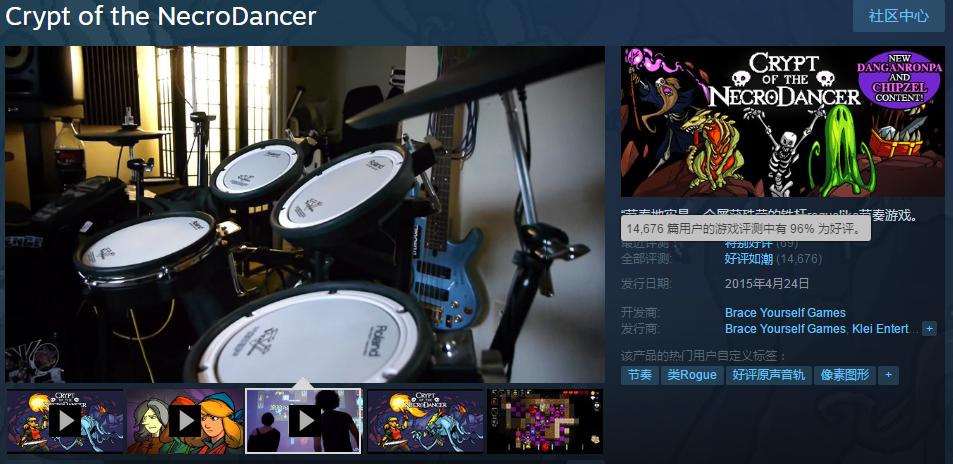Image resolution: width=953 pixels, height=464 pixels.
Task: Select the 好评原声音轨 tag
Action: 769,375
